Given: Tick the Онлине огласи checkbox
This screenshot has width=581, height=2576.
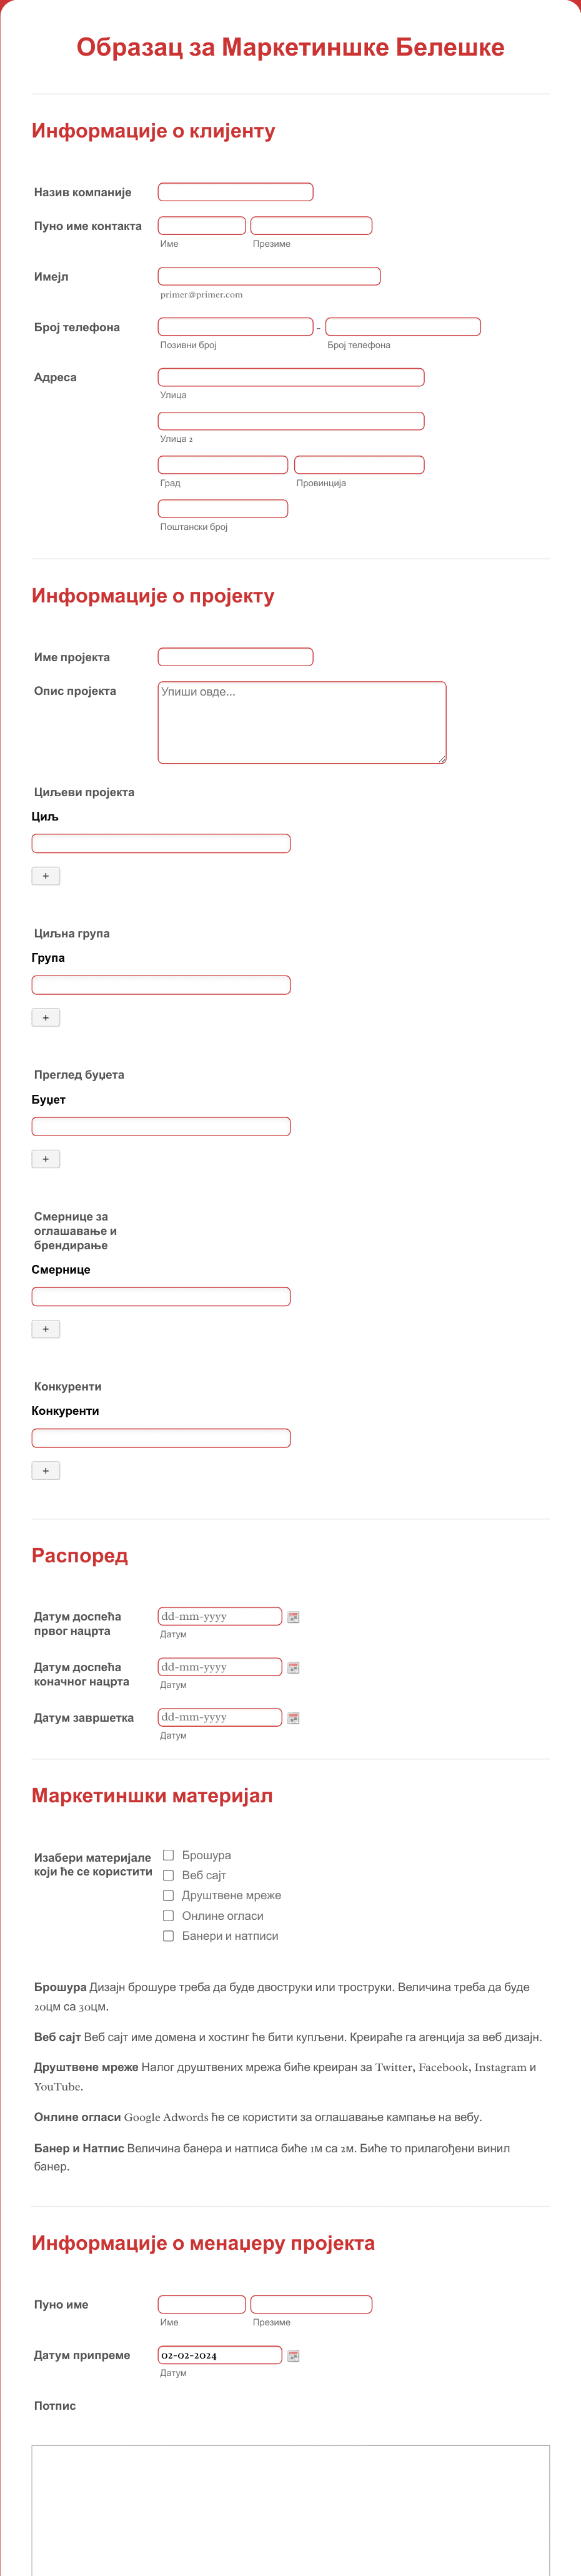Looking at the screenshot, I should [x=168, y=1916].
